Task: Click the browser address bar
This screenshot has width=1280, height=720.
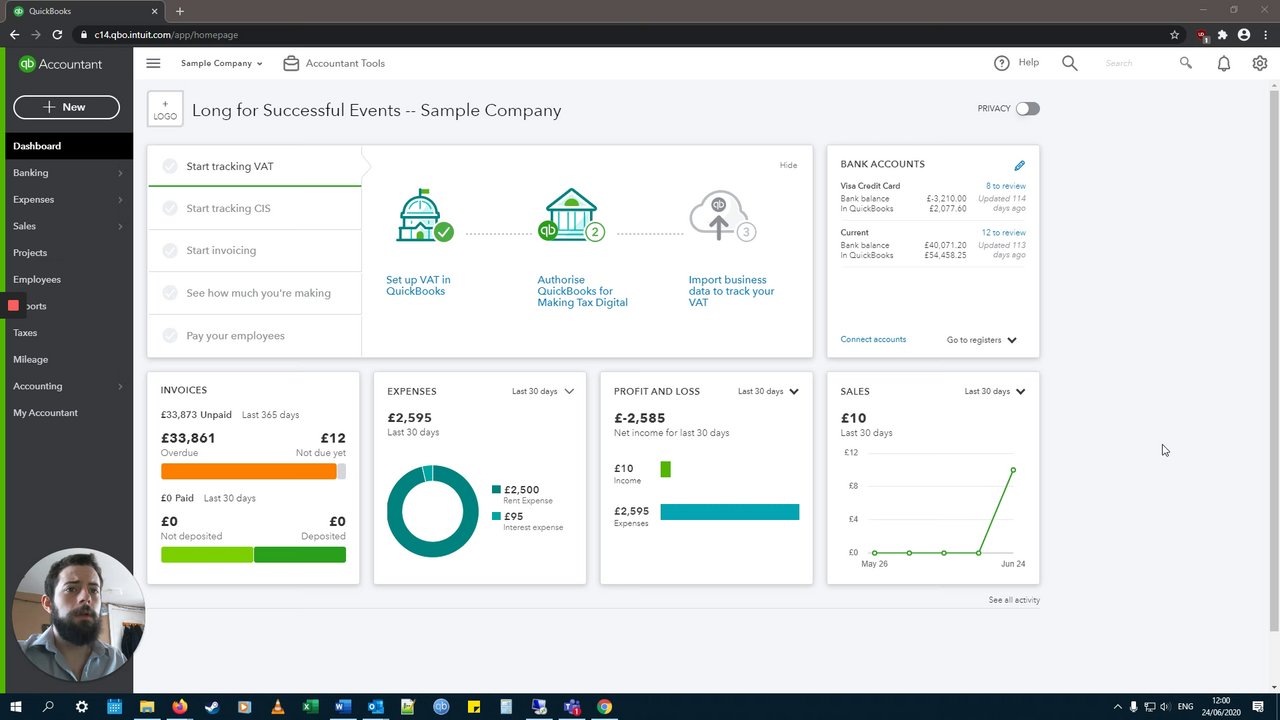Action: click(620, 35)
